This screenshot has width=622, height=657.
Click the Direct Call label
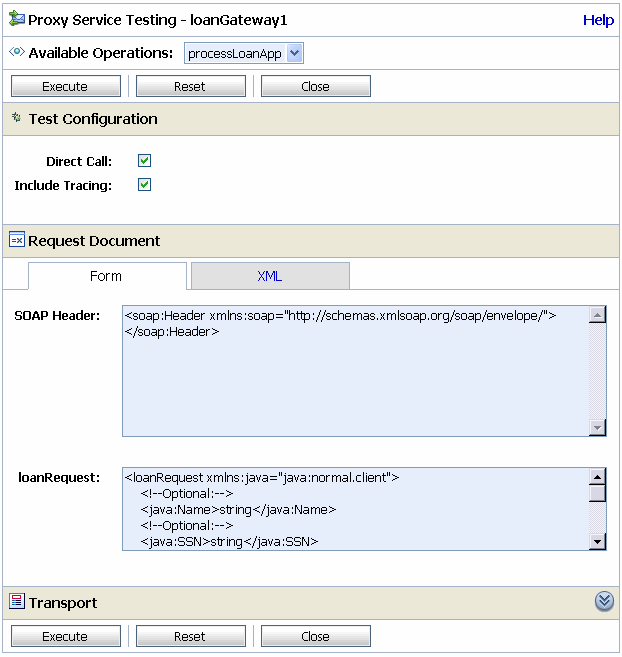(79, 161)
